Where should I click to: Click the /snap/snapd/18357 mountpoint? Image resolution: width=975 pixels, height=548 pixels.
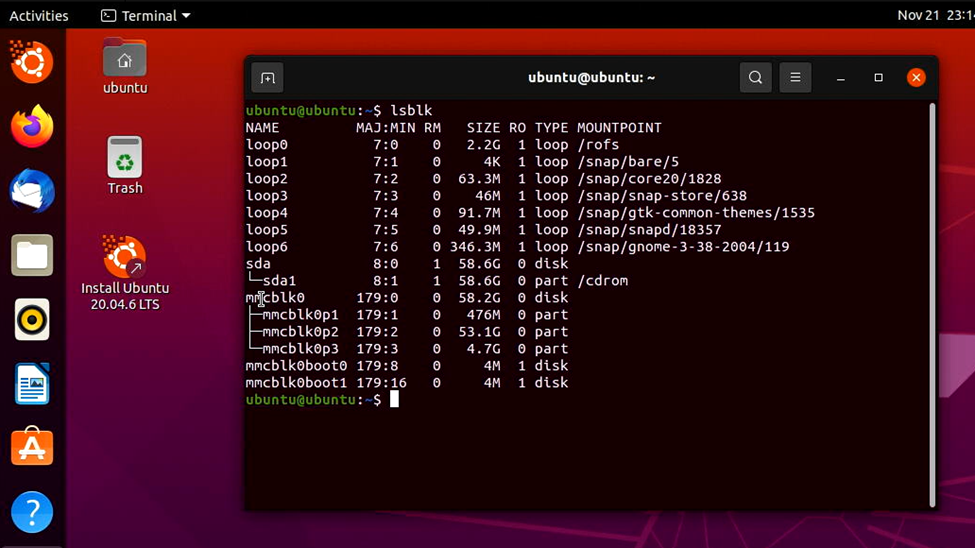click(x=649, y=230)
